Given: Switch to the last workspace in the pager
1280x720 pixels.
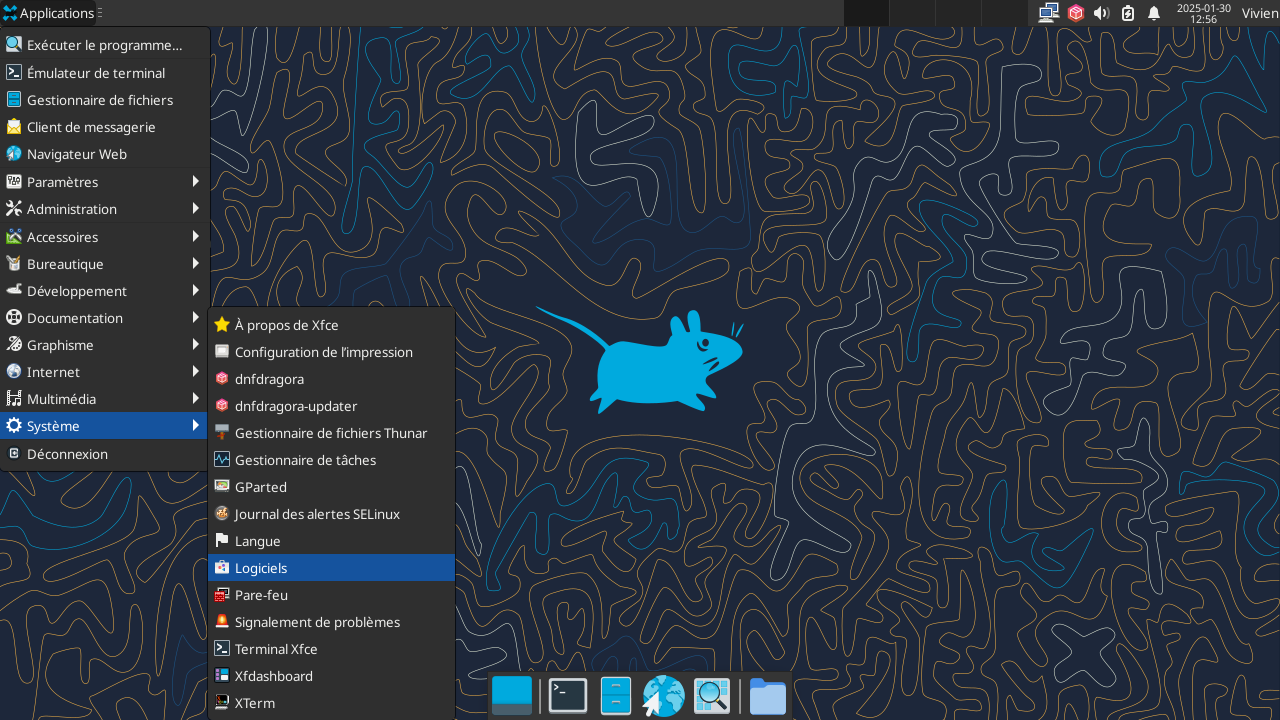Looking at the screenshot, I should pos(1003,13).
